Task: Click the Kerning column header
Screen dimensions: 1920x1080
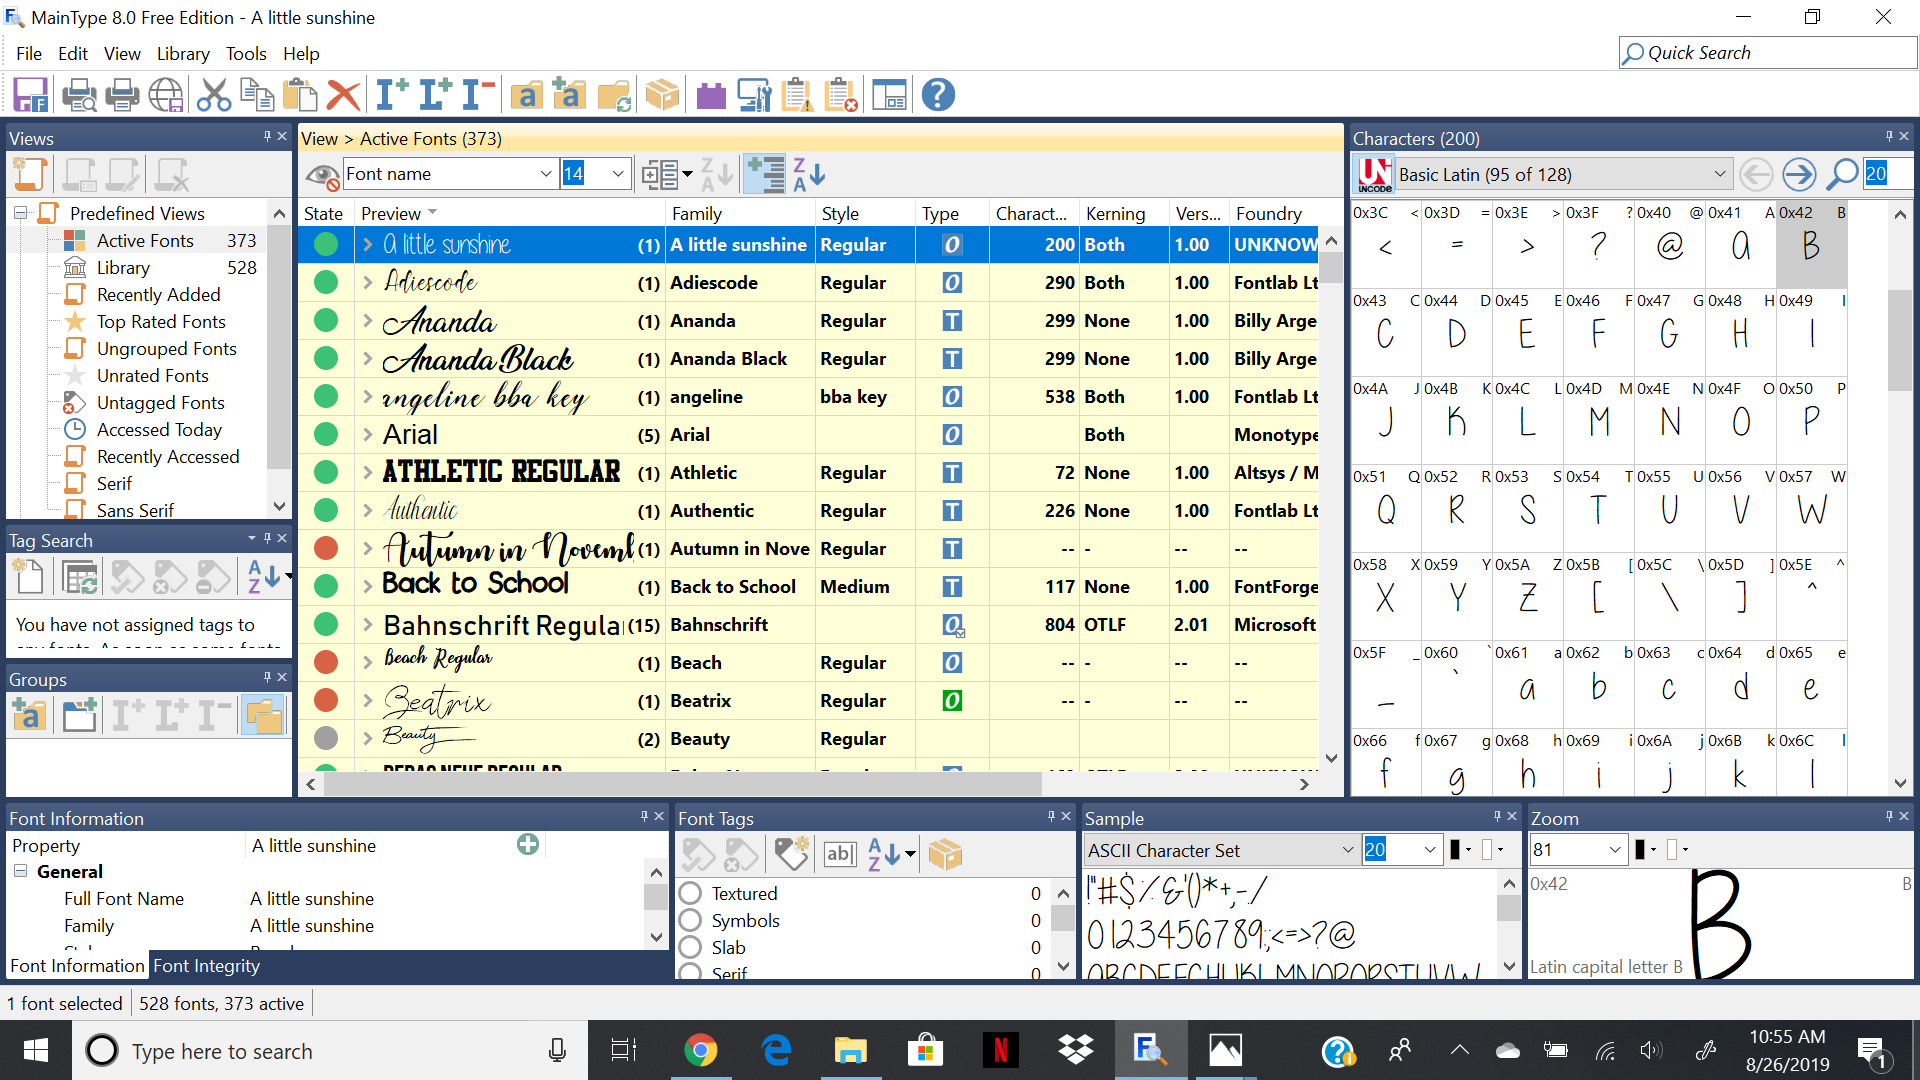Action: pyautogui.click(x=1124, y=213)
